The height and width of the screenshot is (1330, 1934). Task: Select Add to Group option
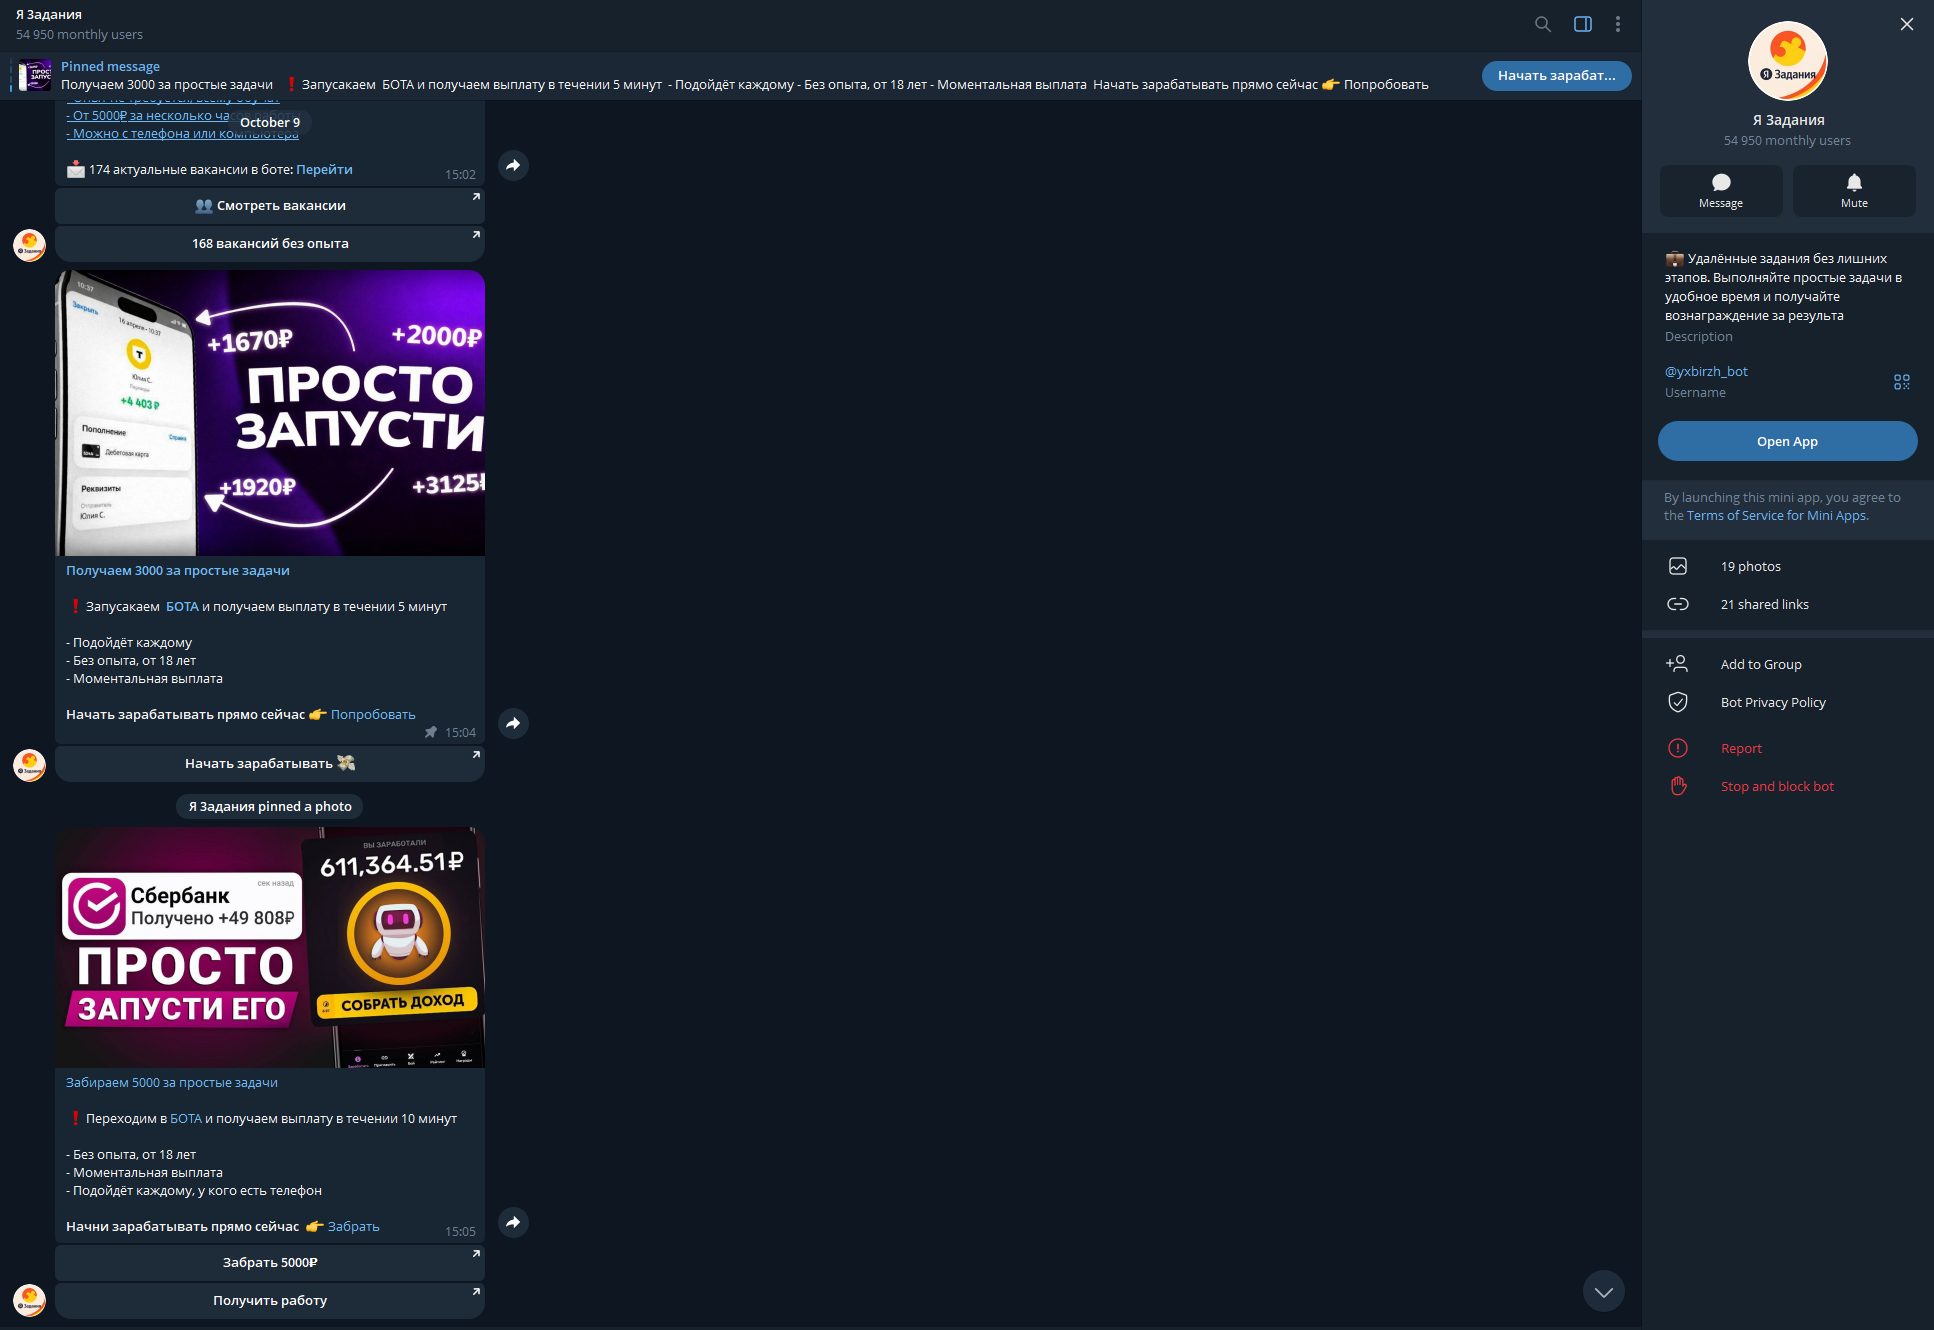[1787, 664]
